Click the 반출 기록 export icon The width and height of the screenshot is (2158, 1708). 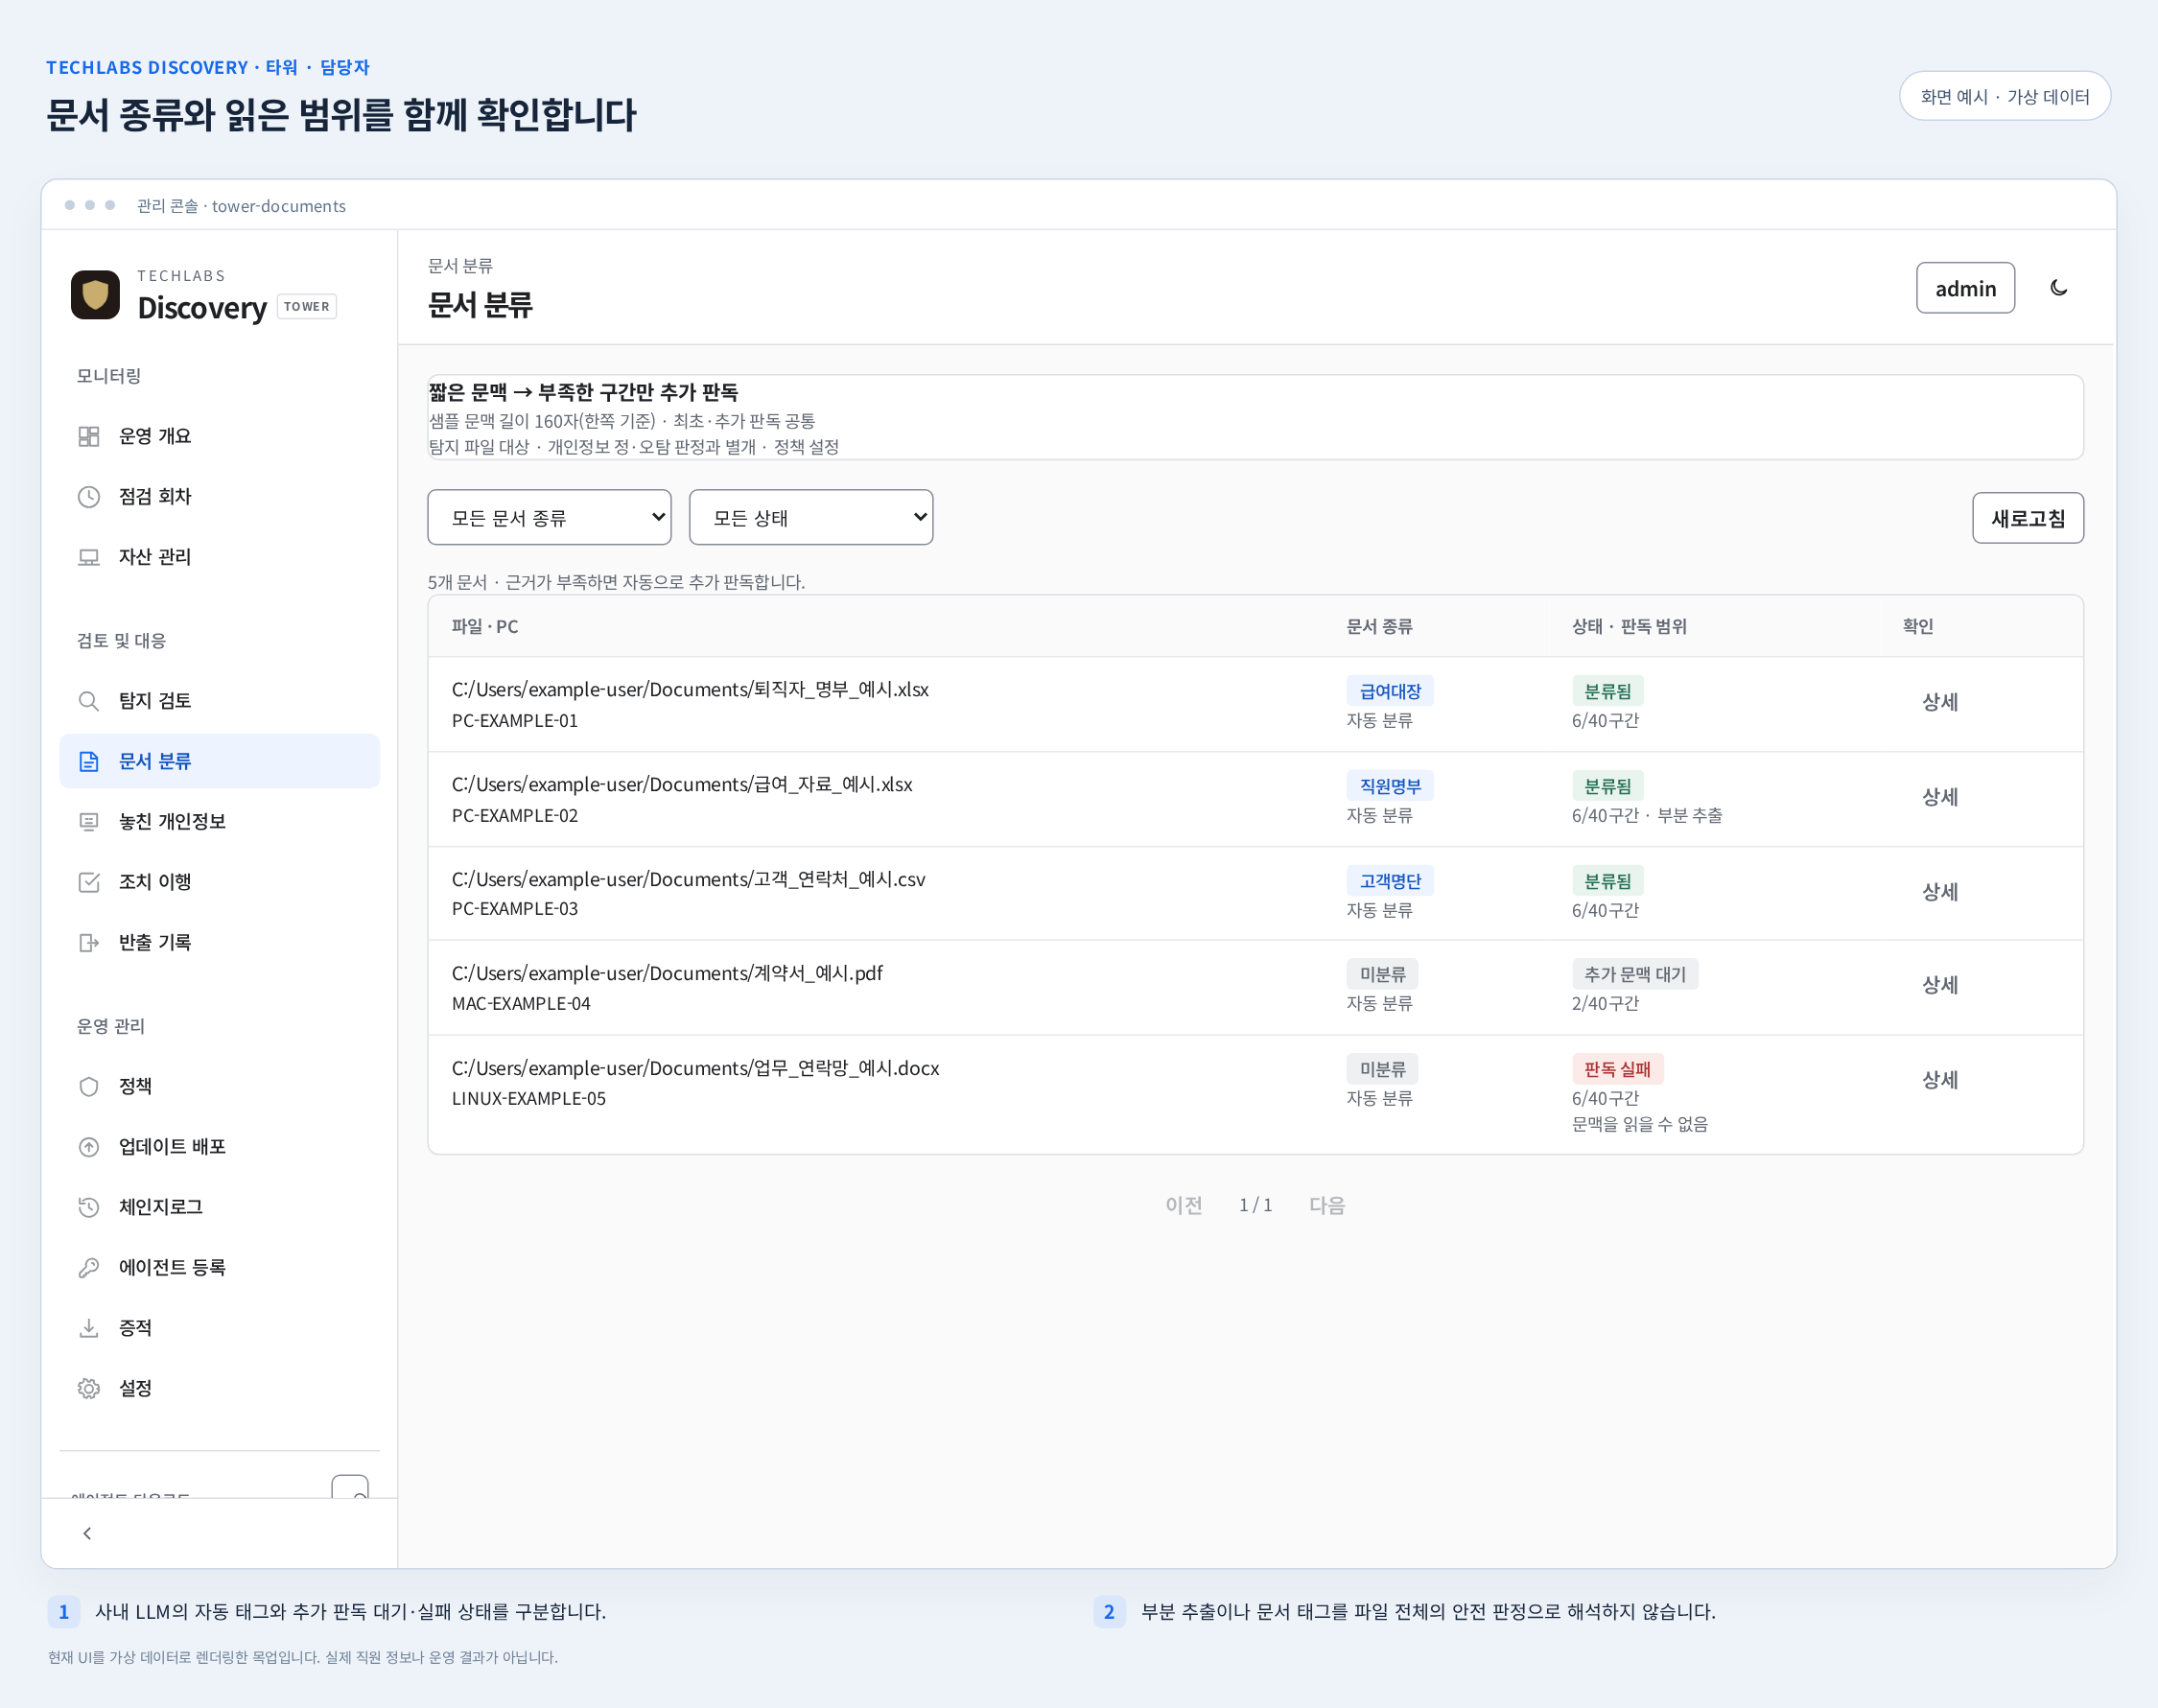click(89, 942)
